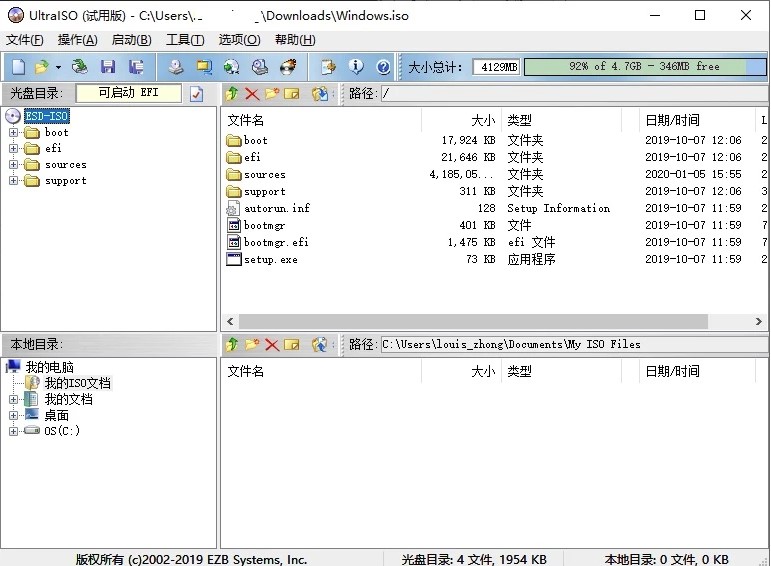Expand the sources folder in disc tree
This screenshot has width=771, height=566.
13,164
